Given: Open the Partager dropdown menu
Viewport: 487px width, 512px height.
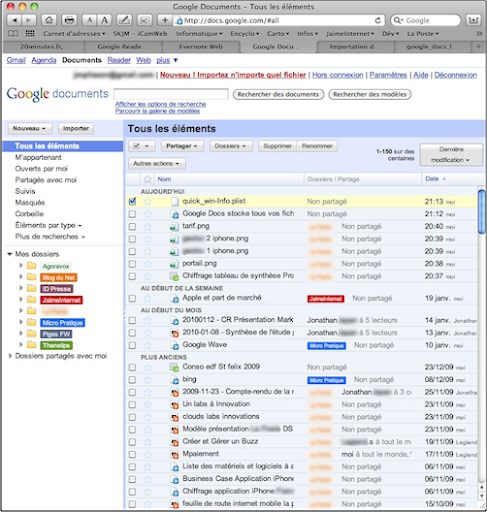Looking at the screenshot, I should coord(182,146).
